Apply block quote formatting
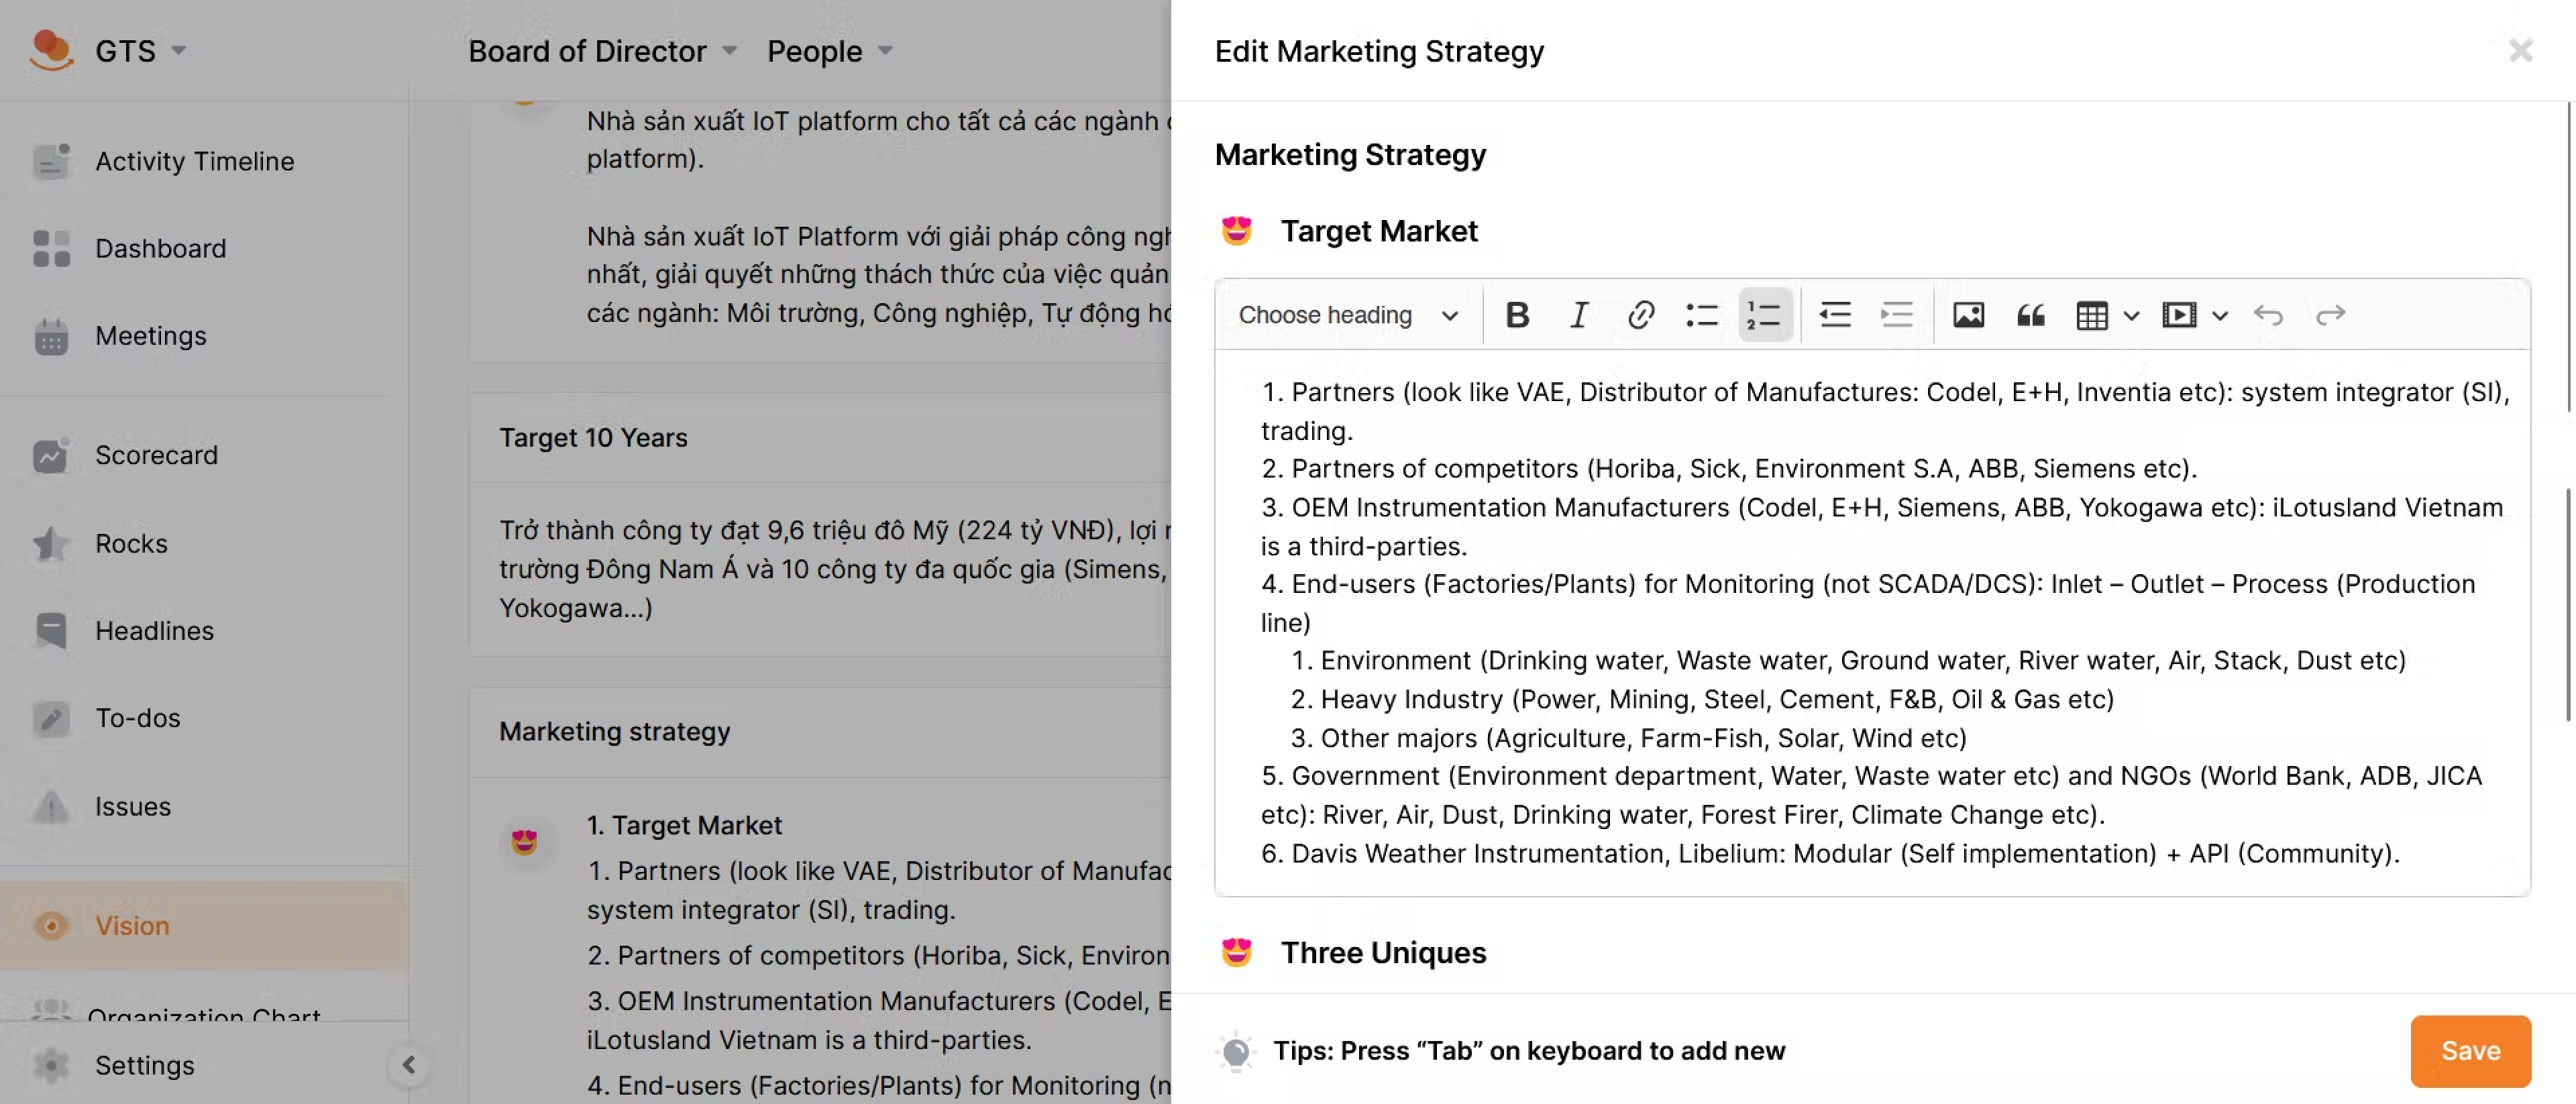The image size is (2576, 1104). click(x=2030, y=315)
